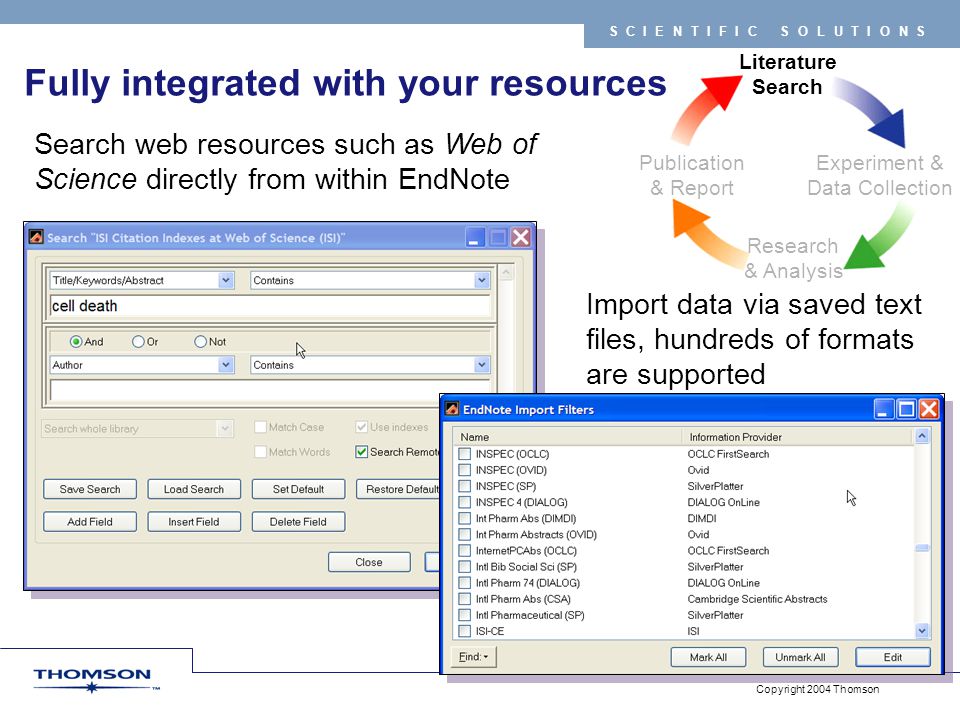Click the empty Author search text field

coord(270,390)
